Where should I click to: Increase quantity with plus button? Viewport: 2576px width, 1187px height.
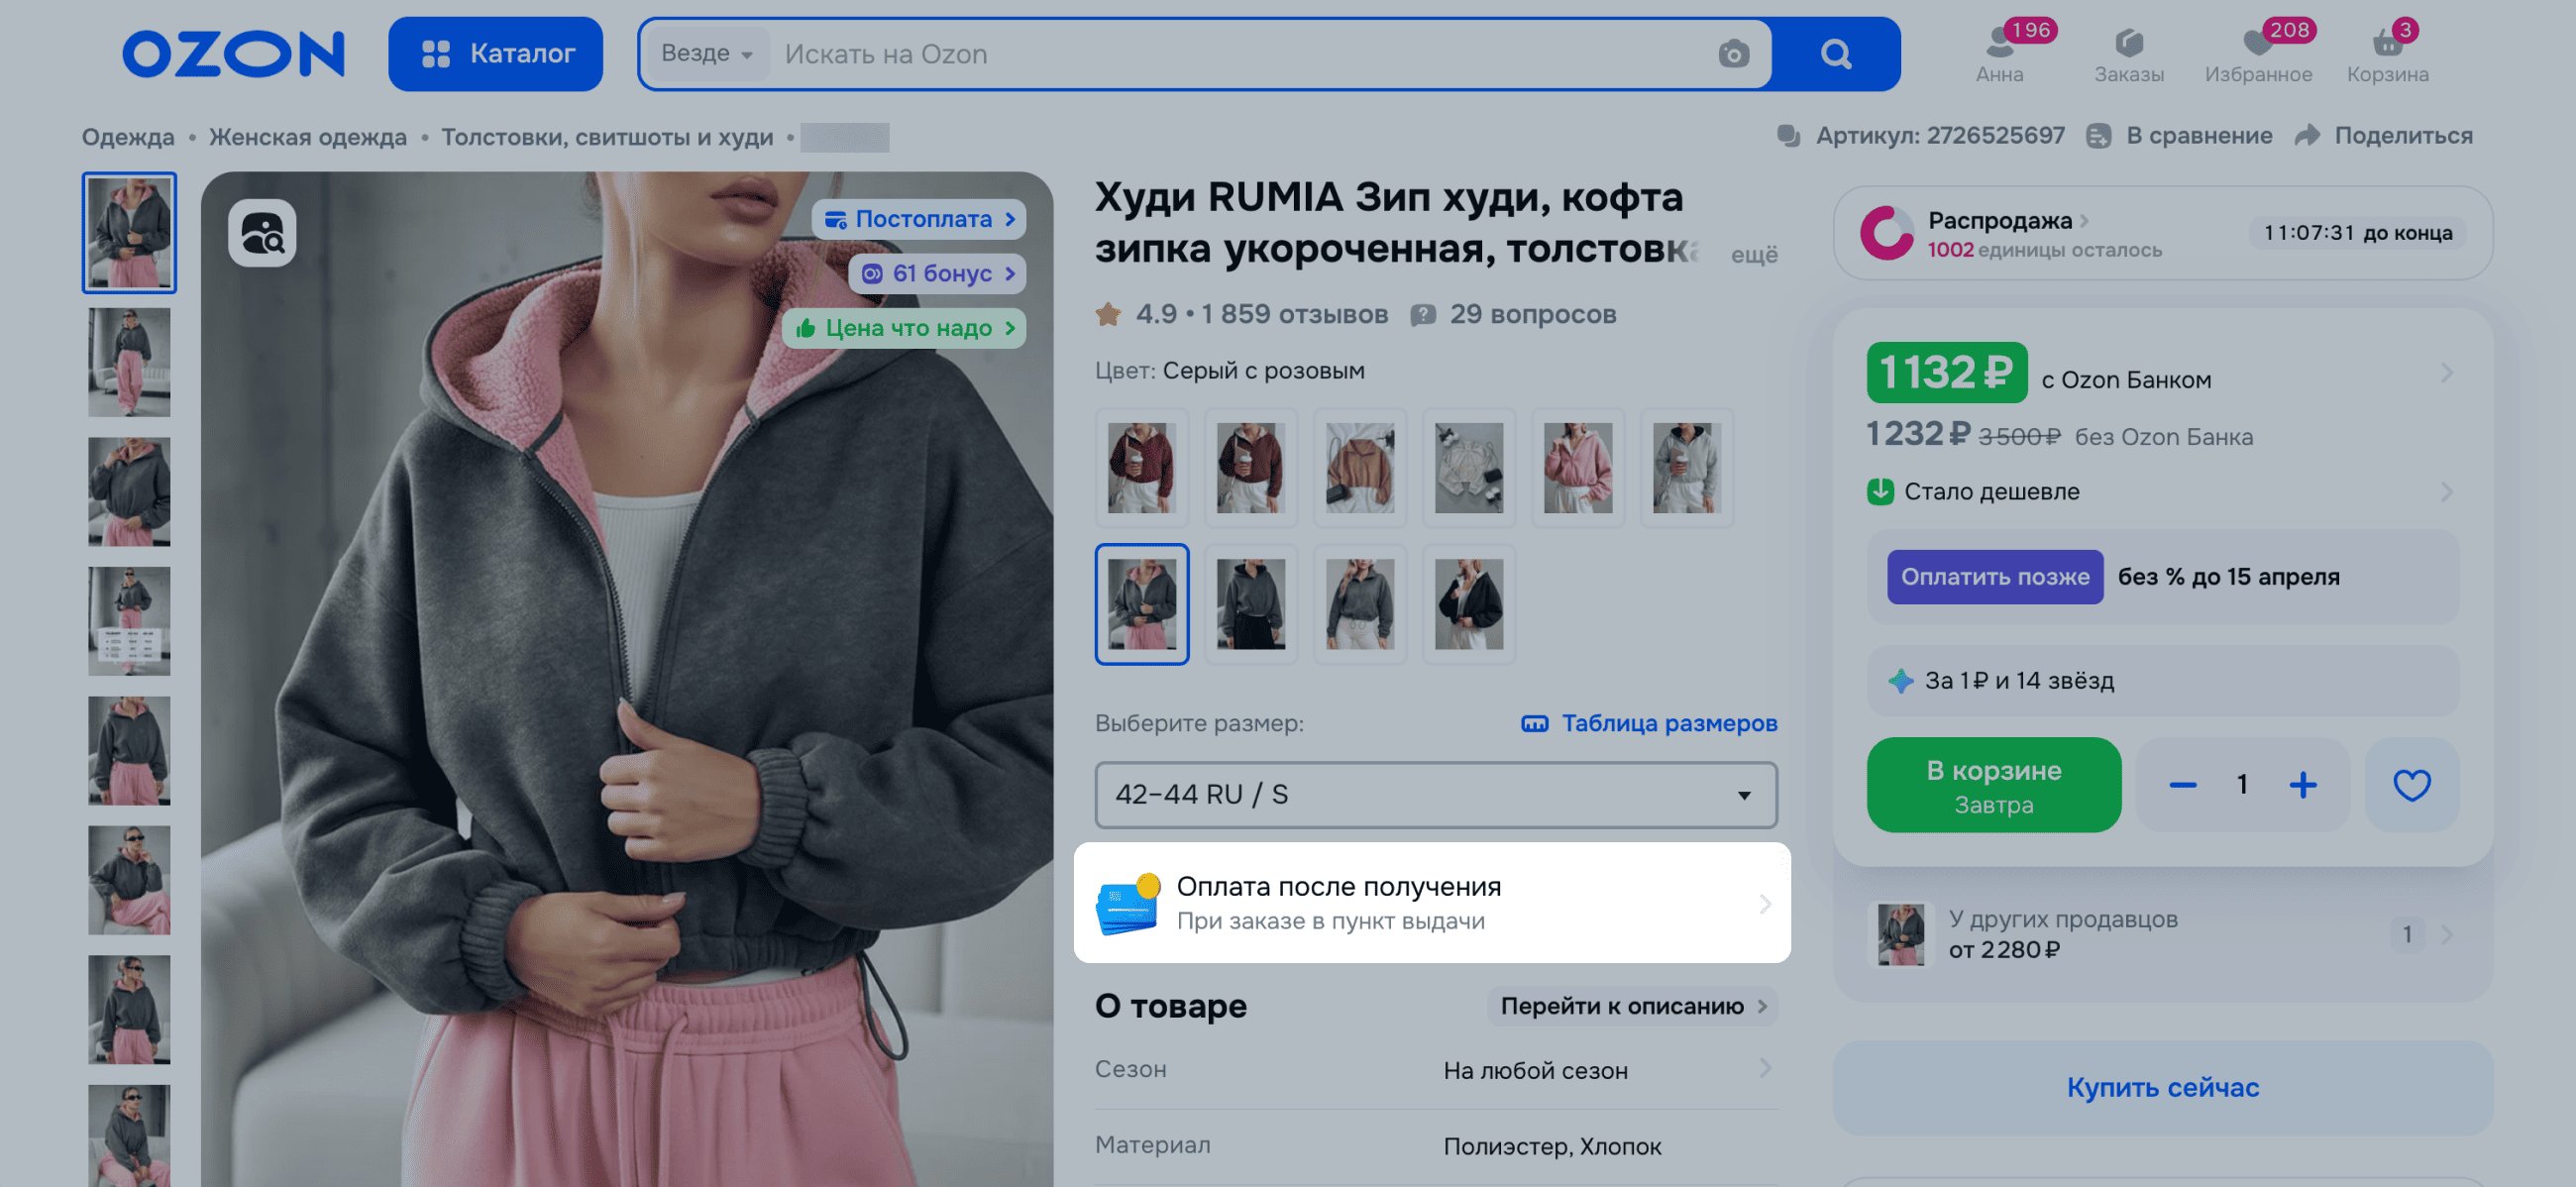click(x=2302, y=785)
